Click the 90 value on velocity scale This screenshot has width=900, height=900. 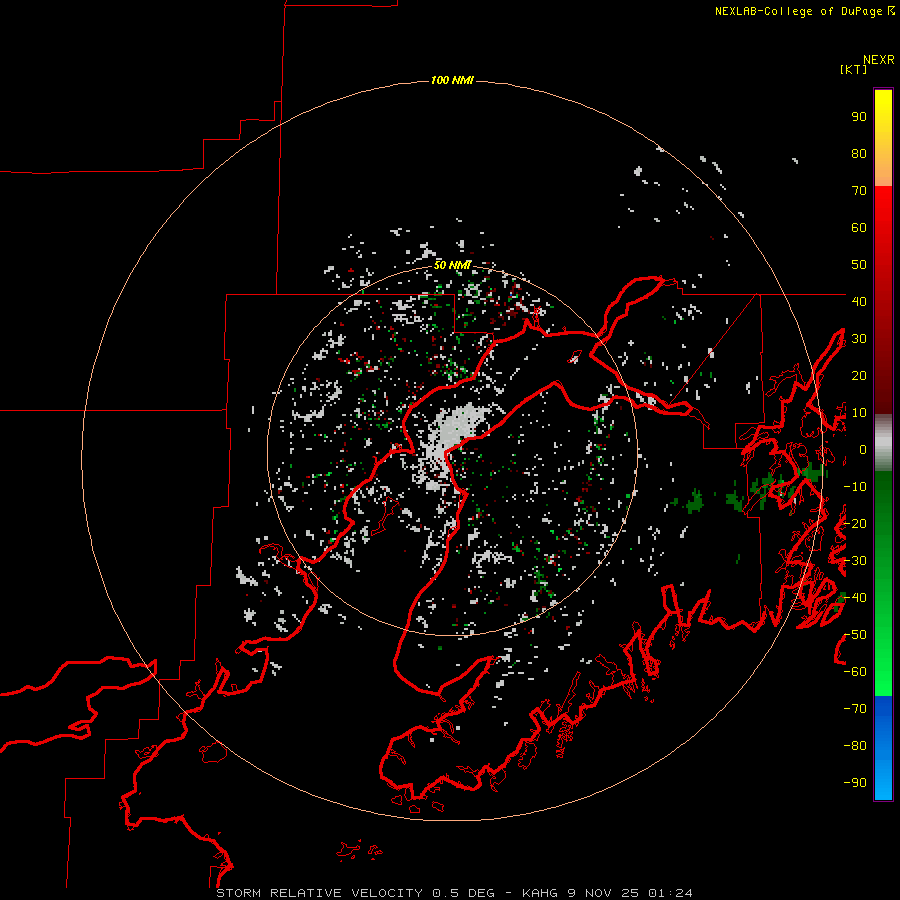(x=859, y=117)
